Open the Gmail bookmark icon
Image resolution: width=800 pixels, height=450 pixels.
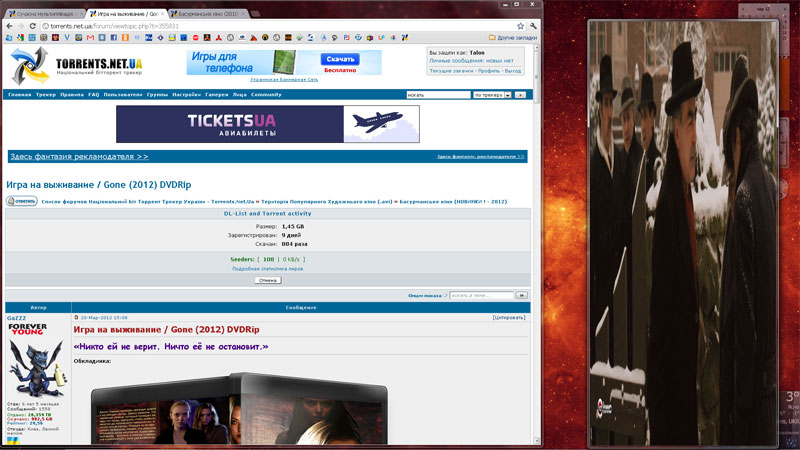88,37
